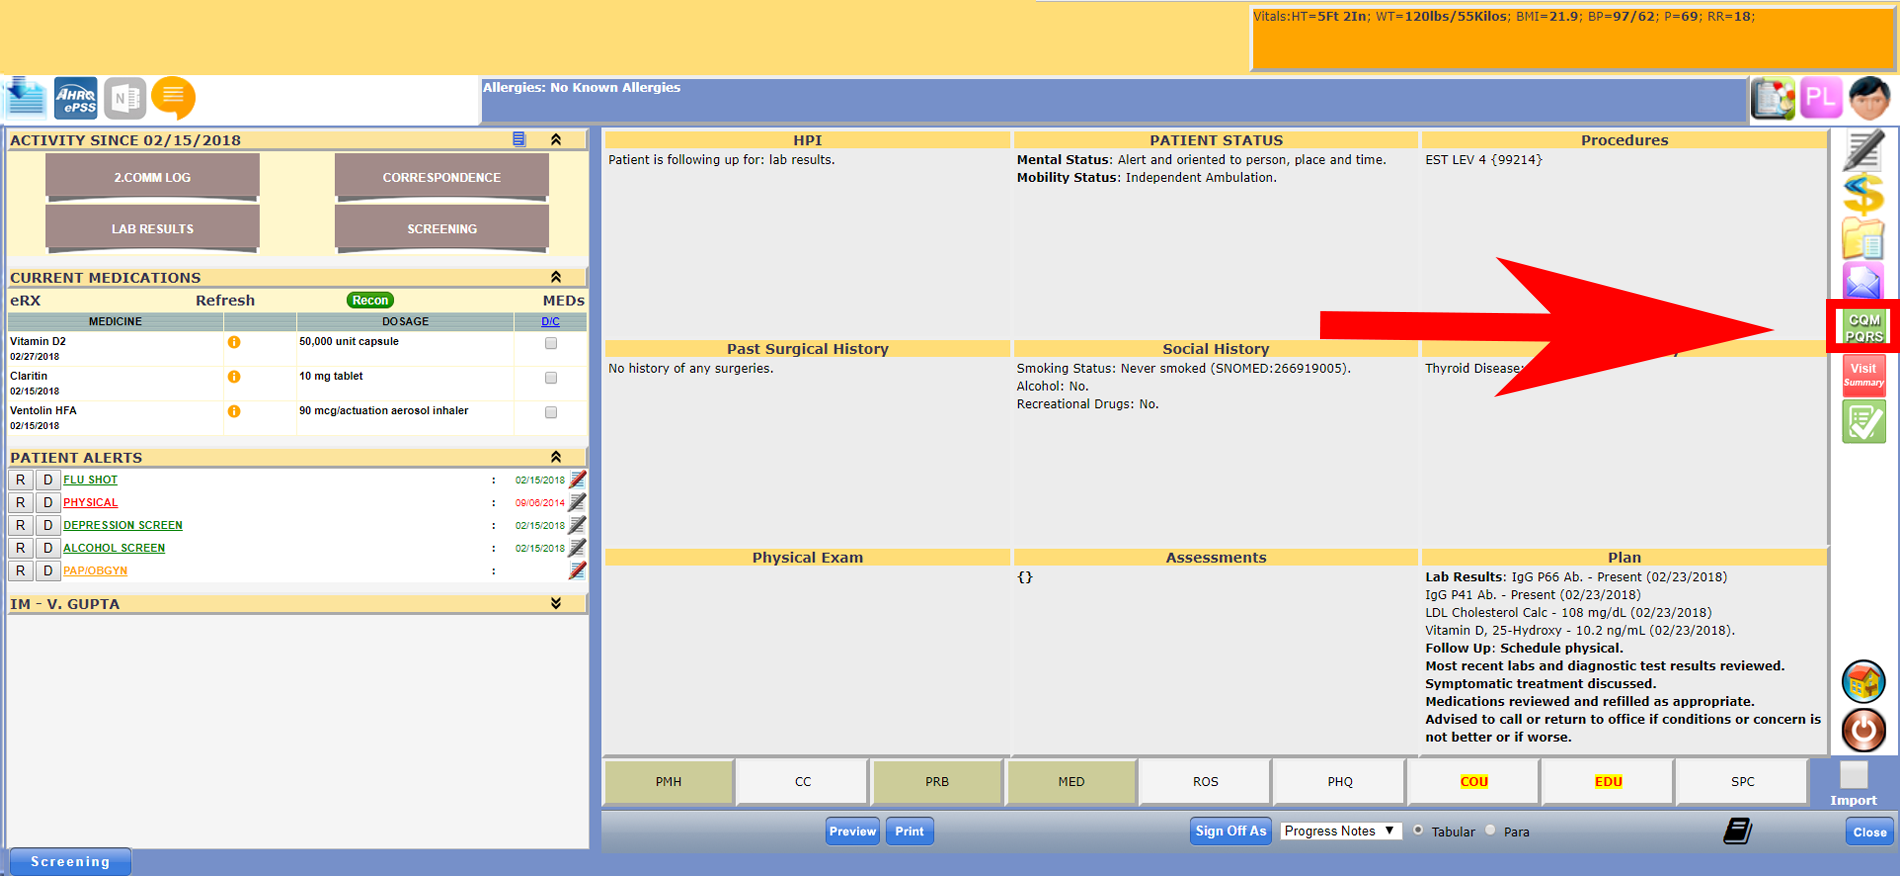Screen dimensions: 1900x876
Task: Click the green Recon button
Action: click(x=370, y=300)
